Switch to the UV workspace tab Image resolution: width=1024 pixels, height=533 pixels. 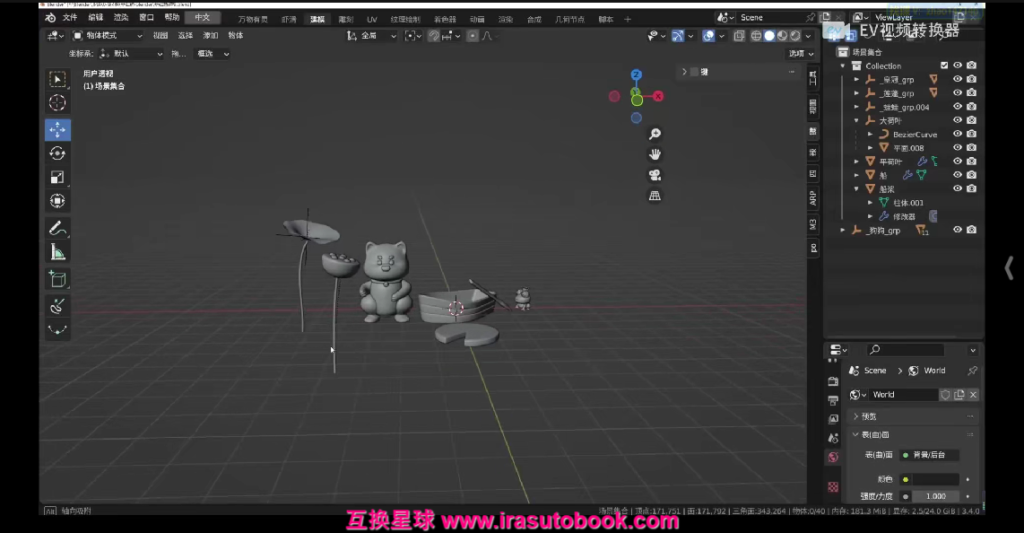(x=372, y=20)
